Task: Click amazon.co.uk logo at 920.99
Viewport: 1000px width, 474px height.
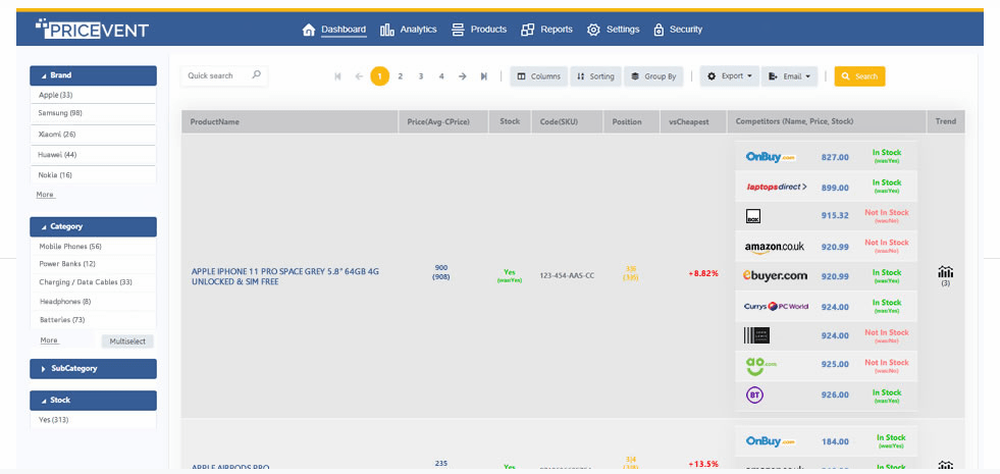Action: 774,247
